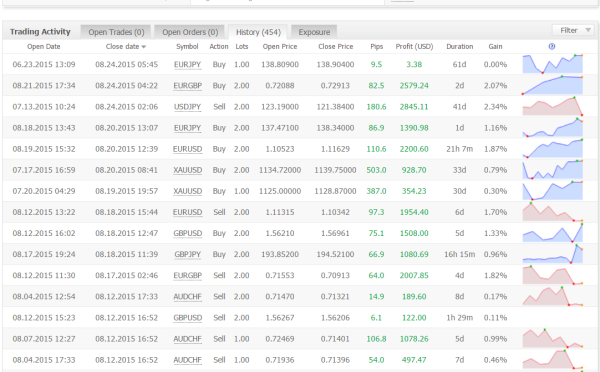View sparkline chart for 2200.60 profit trade
This screenshot has height=372, width=600.
553,148
